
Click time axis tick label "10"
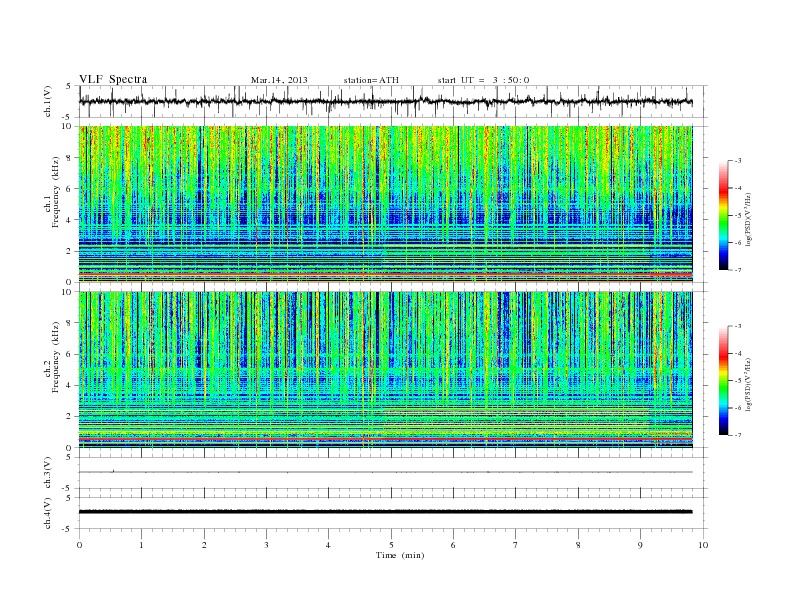point(703,545)
